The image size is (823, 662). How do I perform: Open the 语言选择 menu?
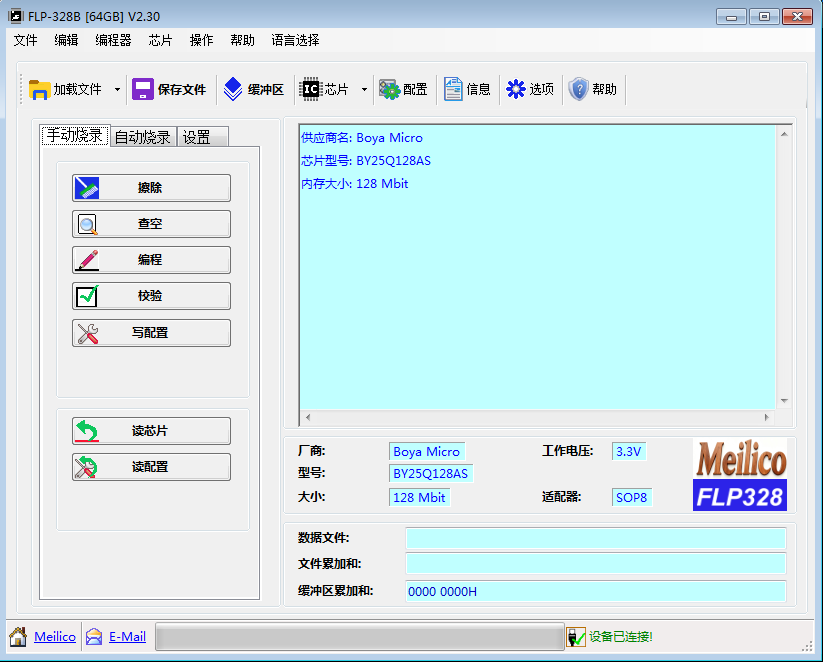coord(296,40)
